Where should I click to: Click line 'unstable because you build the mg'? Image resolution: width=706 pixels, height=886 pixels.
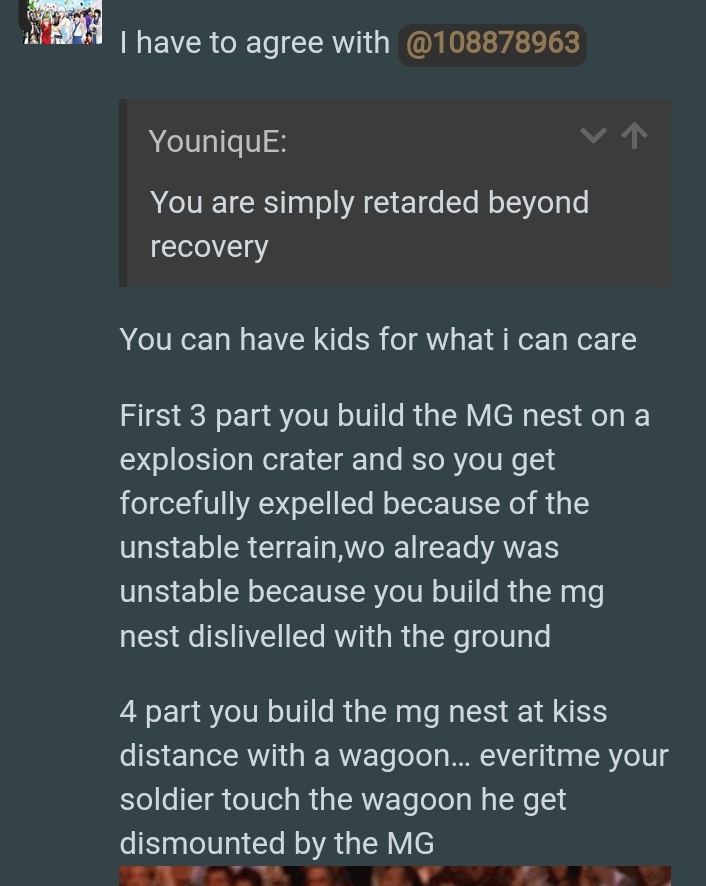pos(362,592)
